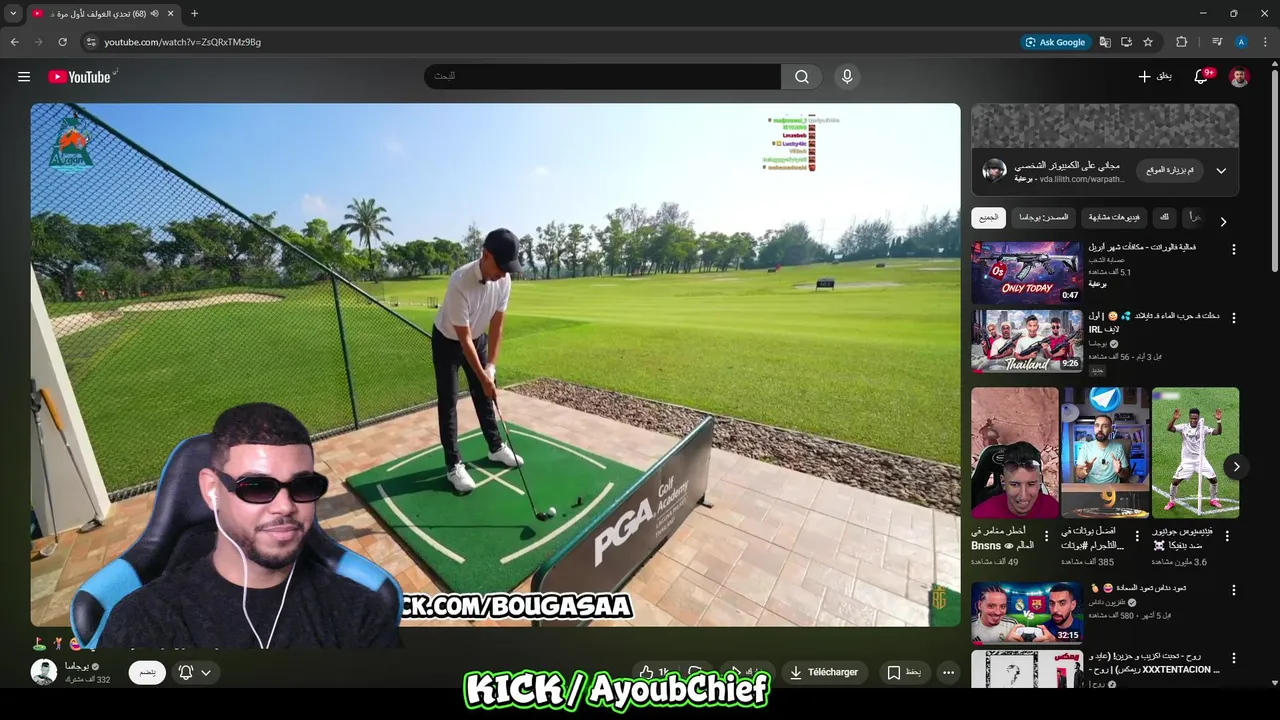The width and height of the screenshot is (1280, 720).
Task: Save the video to a playlist
Action: tap(904, 672)
